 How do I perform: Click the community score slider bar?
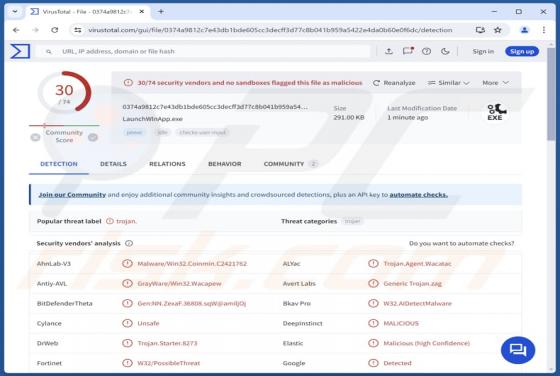click(x=64, y=125)
